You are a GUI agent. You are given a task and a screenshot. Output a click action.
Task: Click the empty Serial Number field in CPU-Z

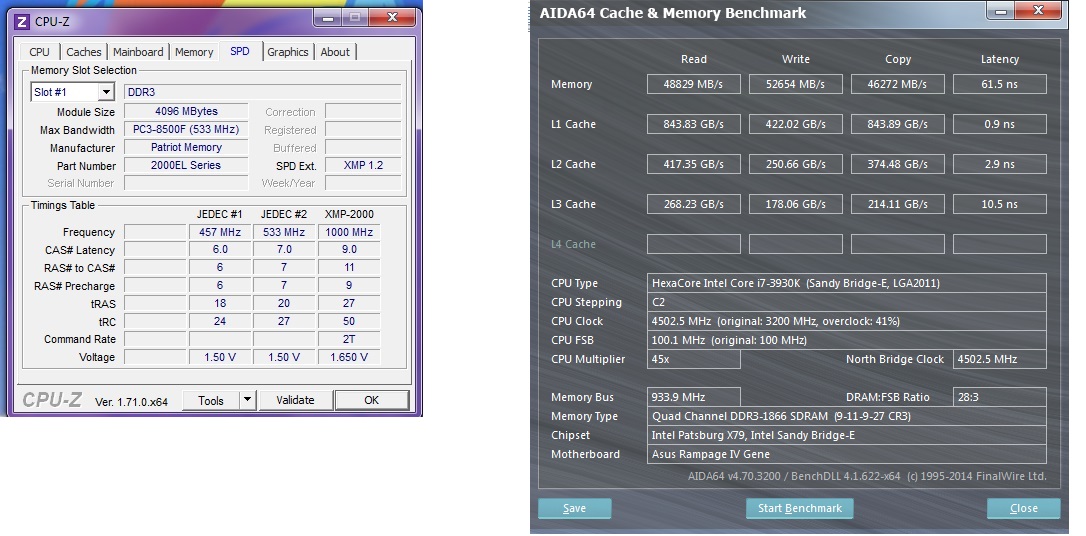(186, 184)
